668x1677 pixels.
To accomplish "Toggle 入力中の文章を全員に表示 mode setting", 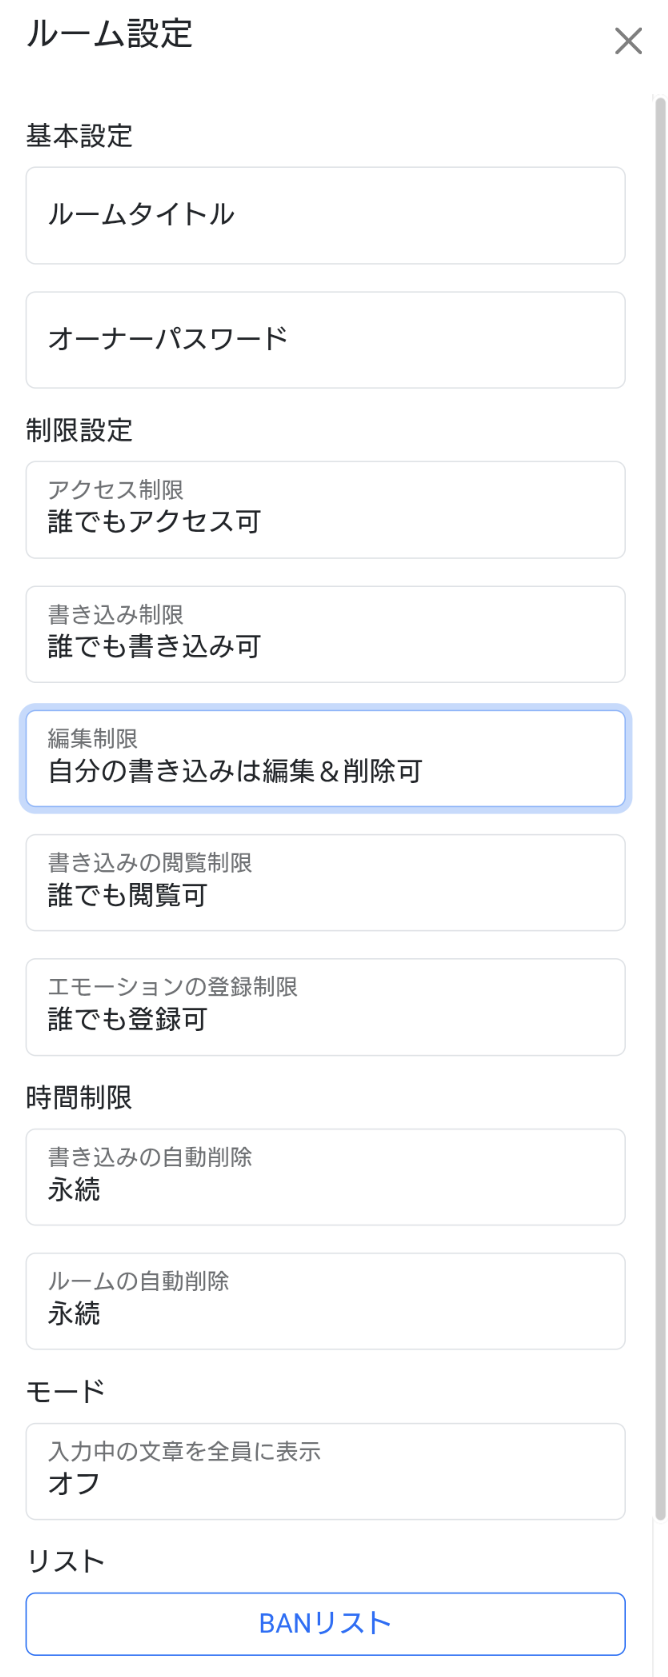I will [x=325, y=1471].
